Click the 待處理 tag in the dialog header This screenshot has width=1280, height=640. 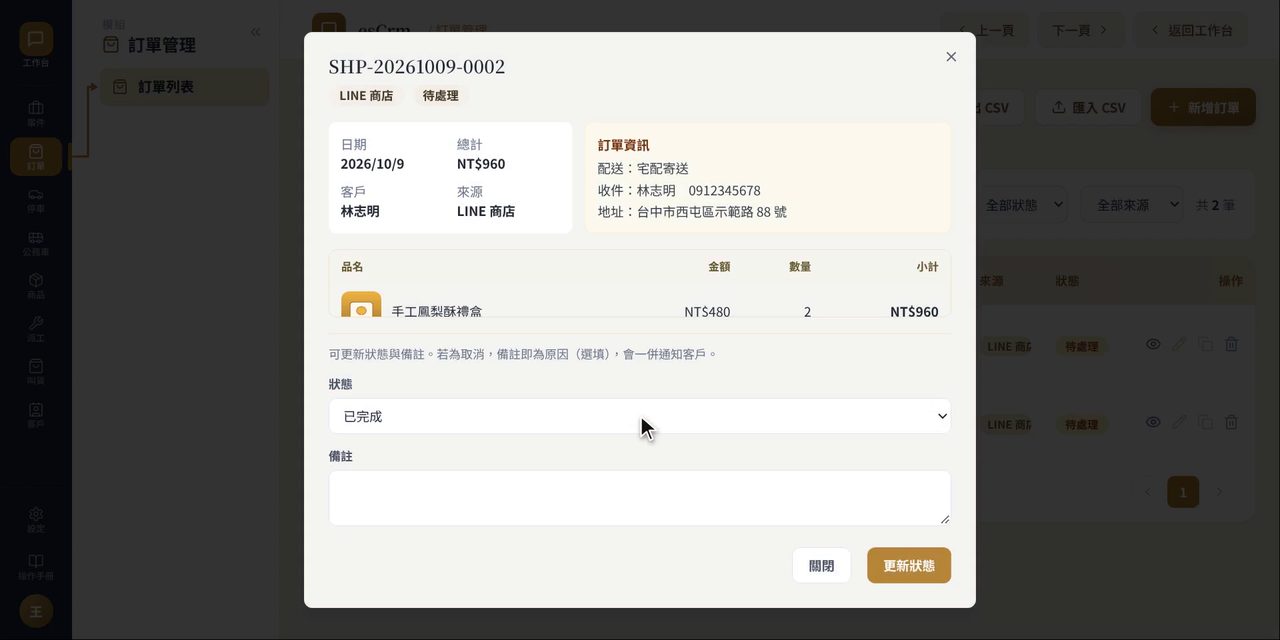click(440, 96)
